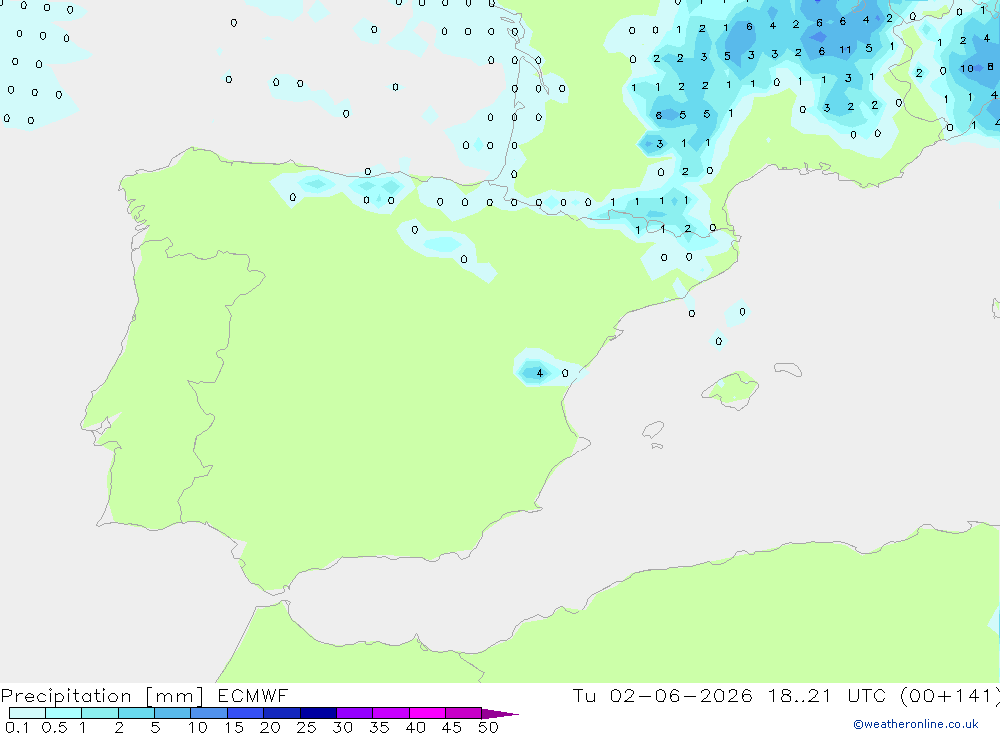Click the '25' legend scale label

tap(306, 727)
